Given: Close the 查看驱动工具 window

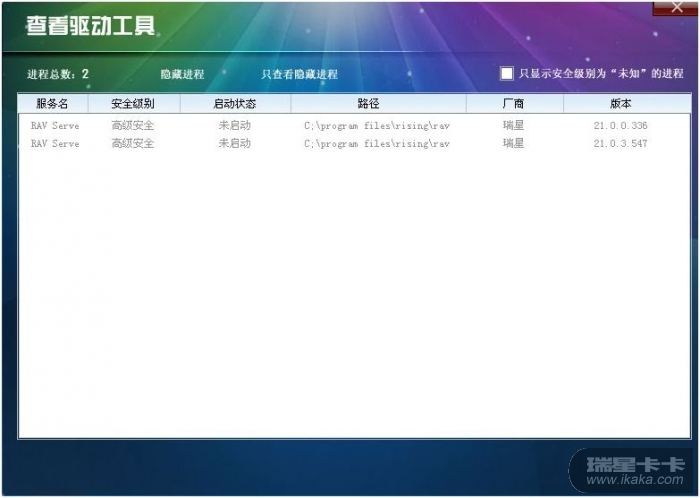Looking at the screenshot, I should pos(676,8).
